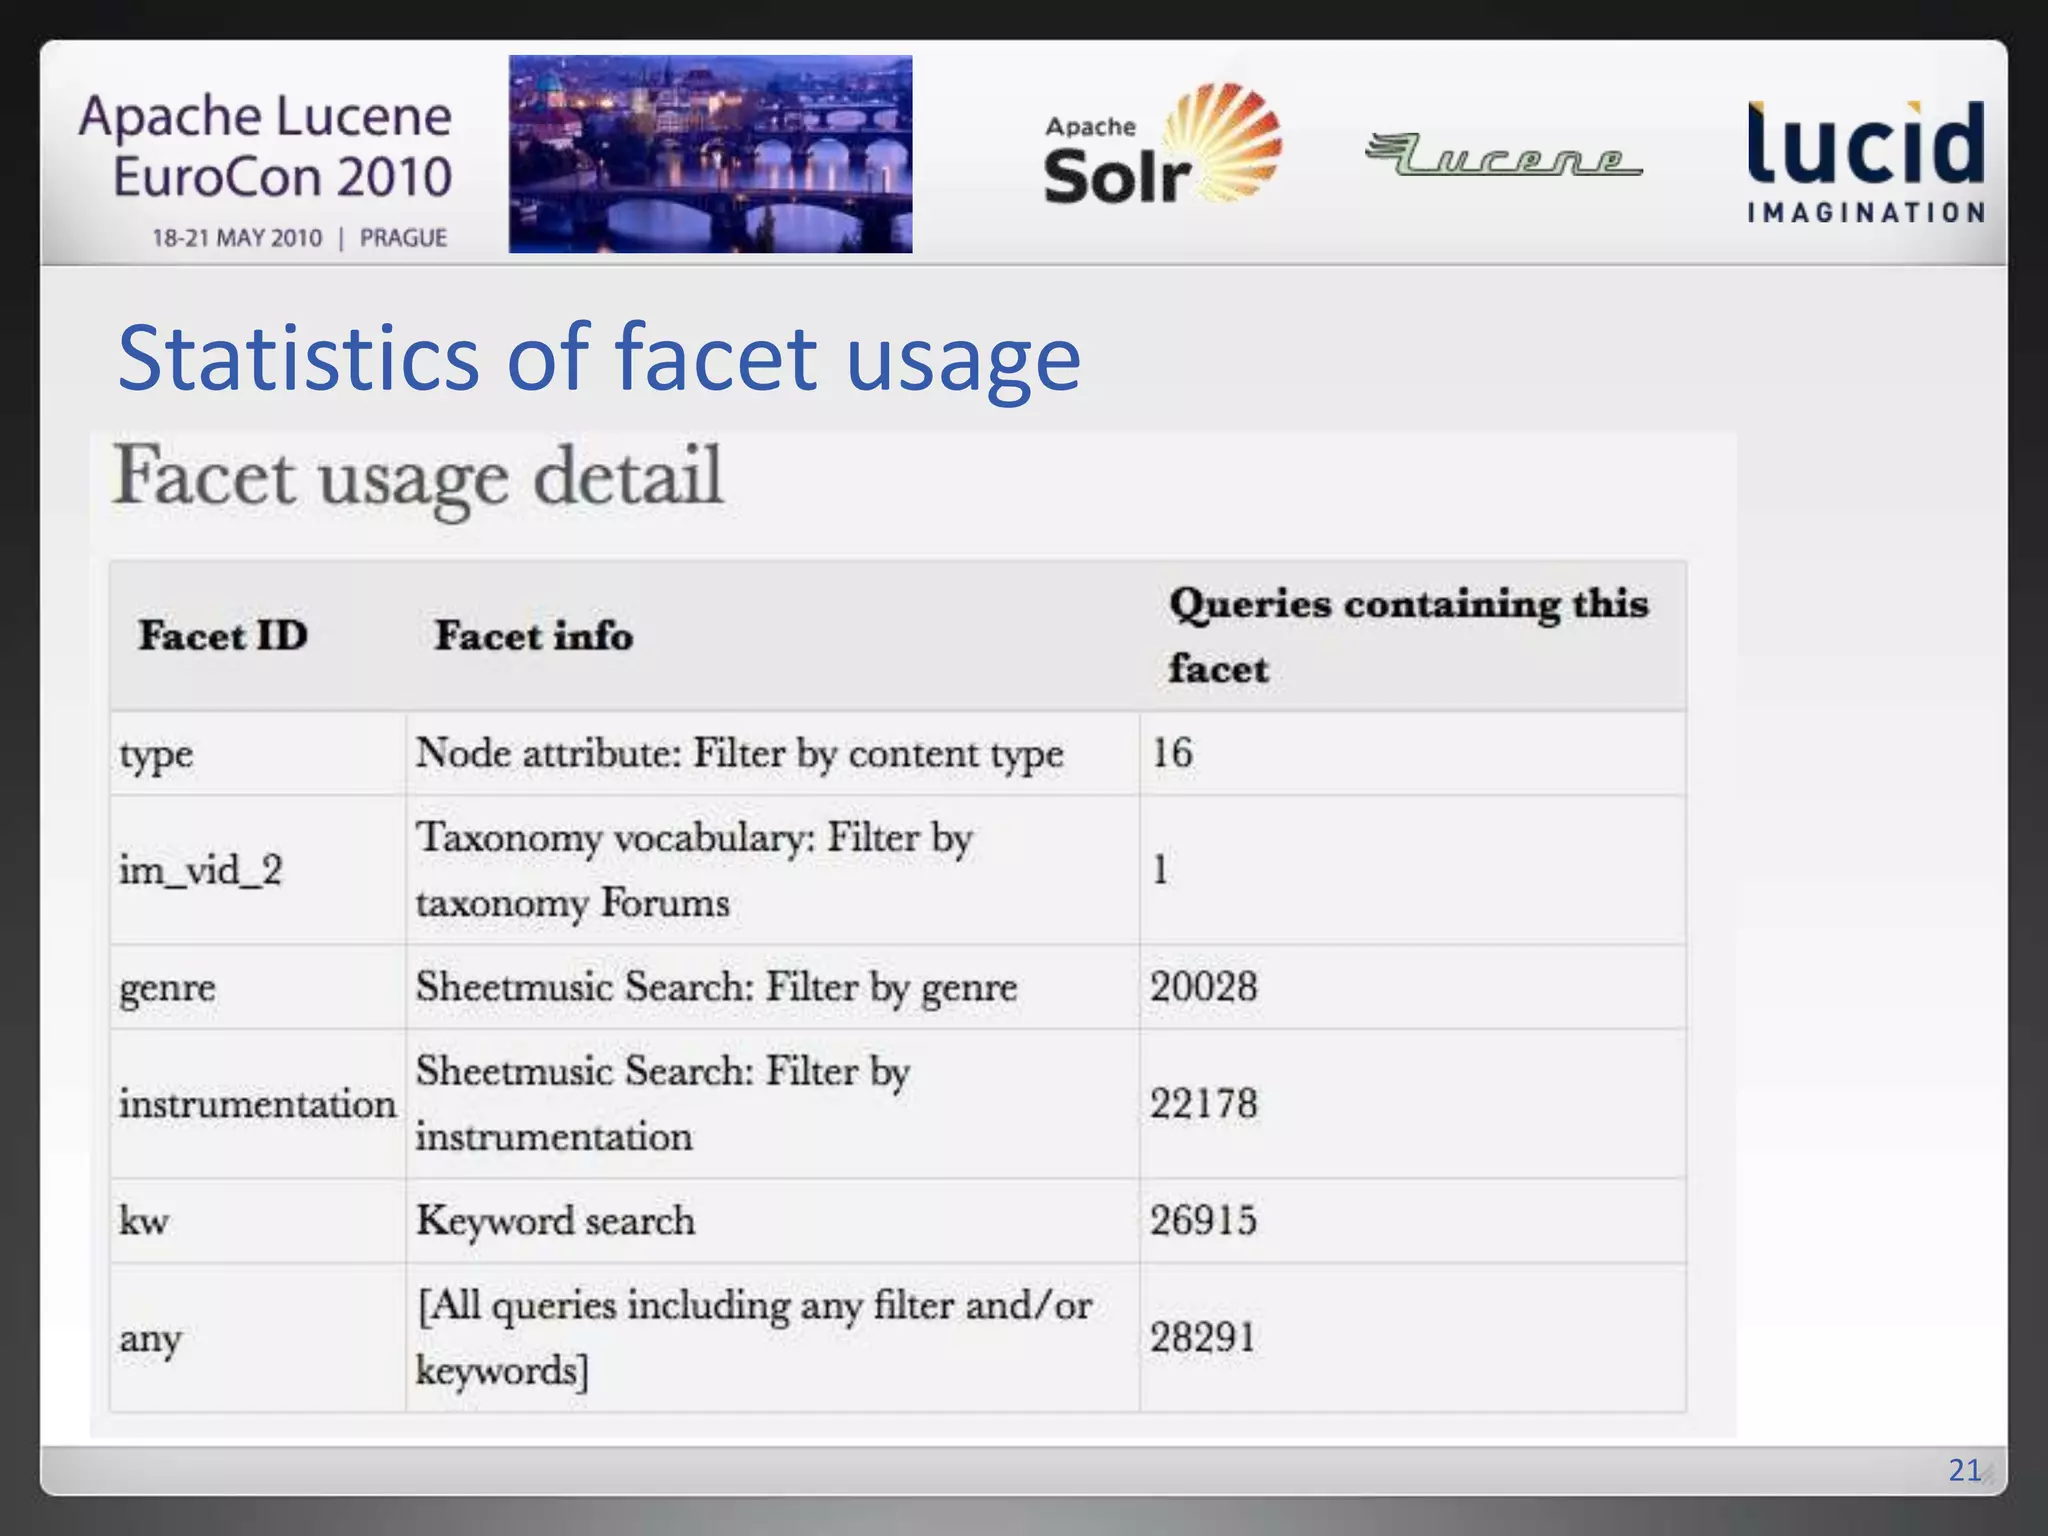Click the 'Facet info' column header
The image size is (2048, 1536).
pyautogui.click(x=534, y=636)
